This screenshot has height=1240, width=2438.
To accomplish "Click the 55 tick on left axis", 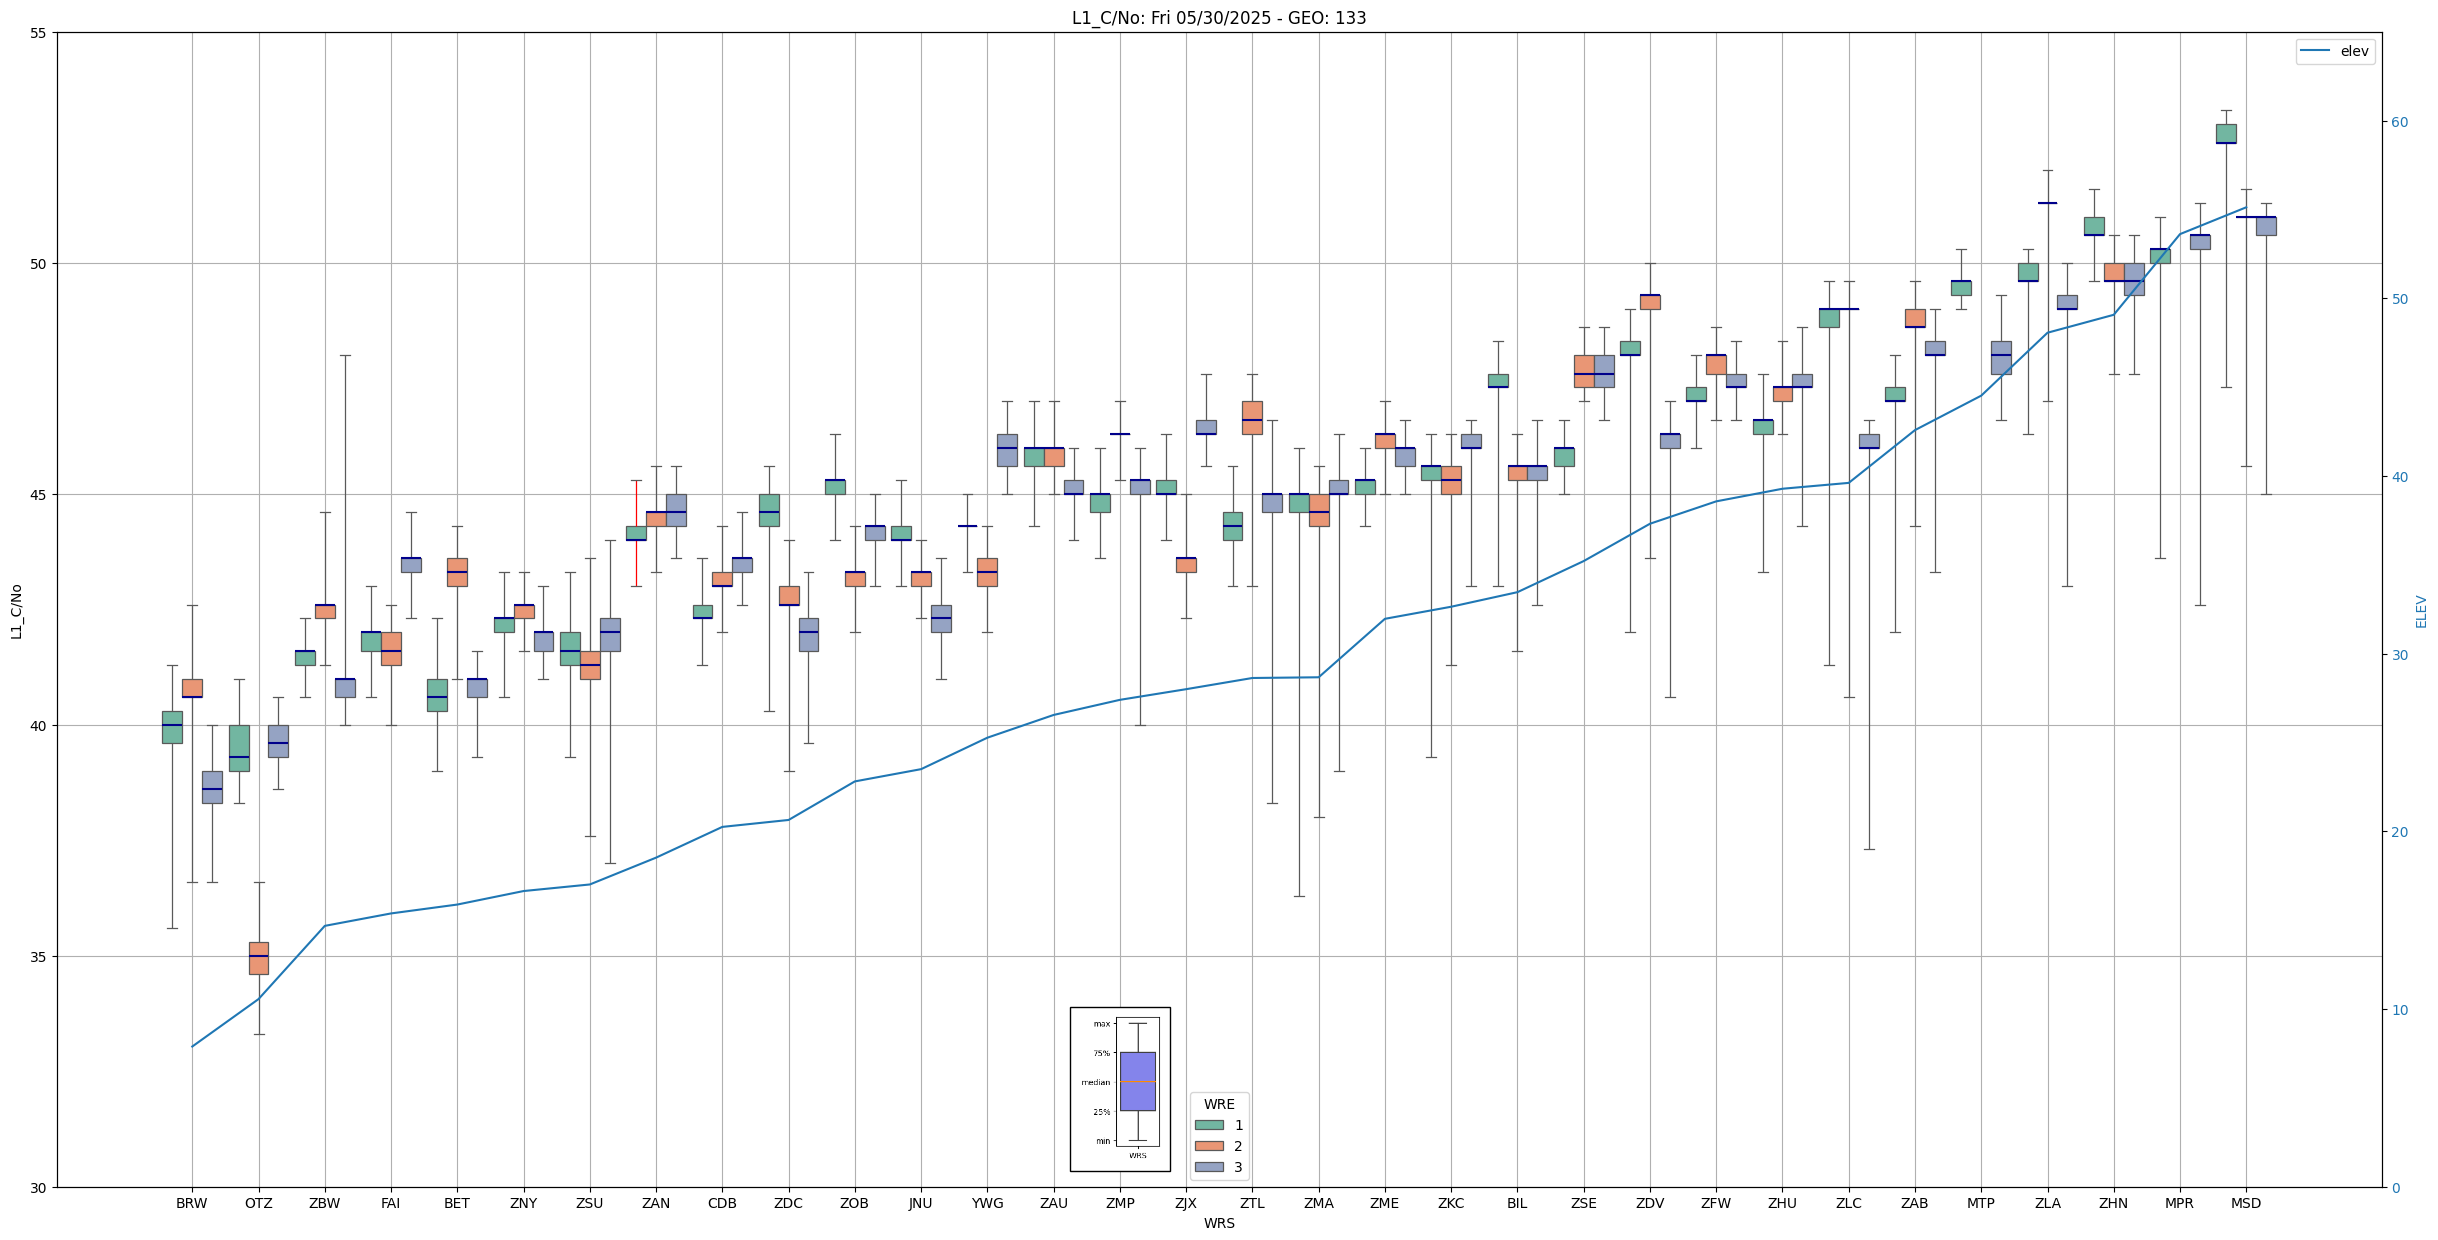I will tap(39, 33).
